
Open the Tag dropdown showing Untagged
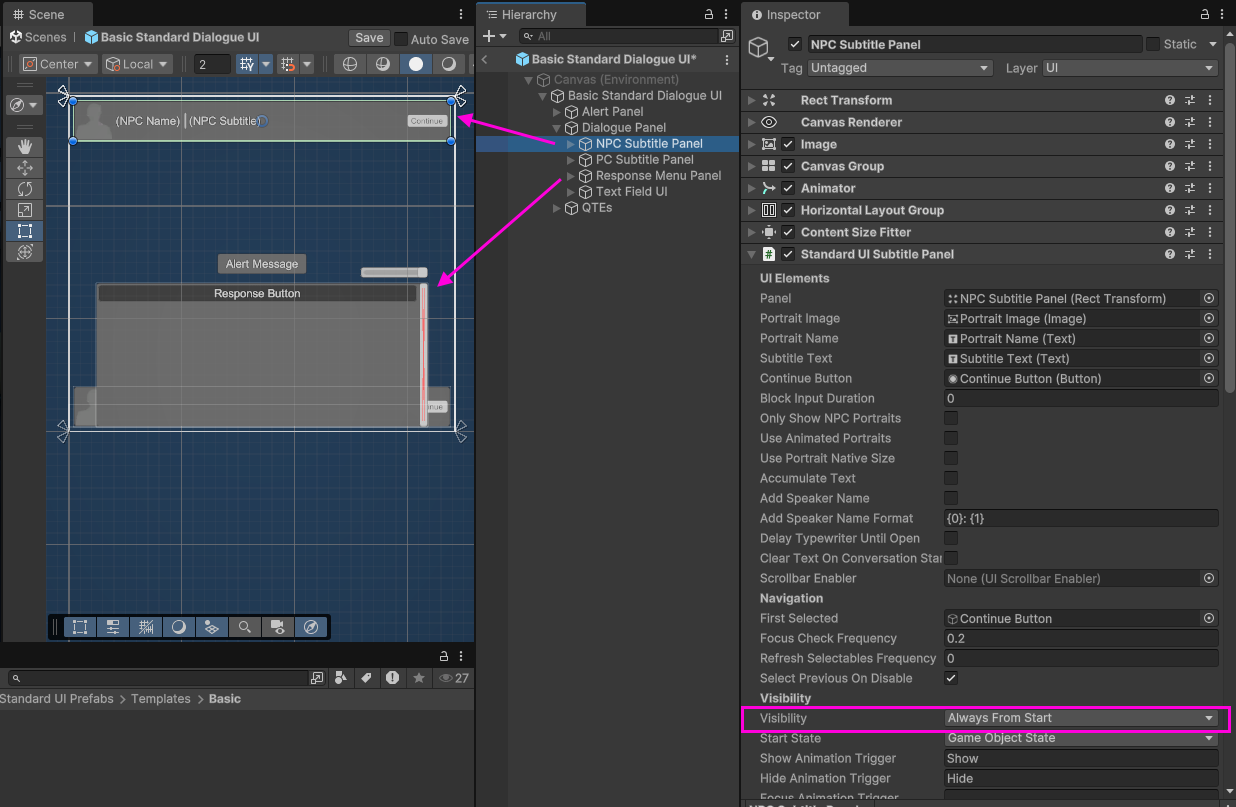tap(899, 68)
